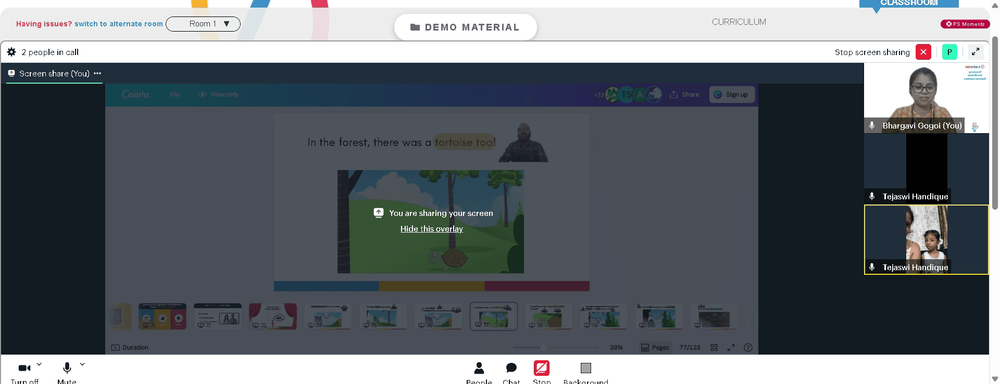Expand the call to fullscreen with arrows icon
Screen dimensions: 1000x384
(x=976, y=52)
